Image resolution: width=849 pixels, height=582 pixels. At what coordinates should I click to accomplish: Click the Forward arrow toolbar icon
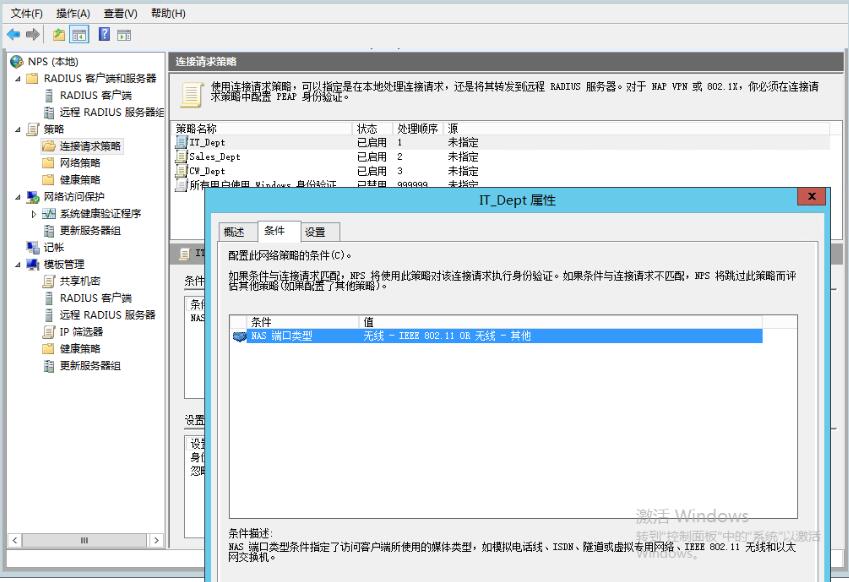pyautogui.click(x=32, y=35)
